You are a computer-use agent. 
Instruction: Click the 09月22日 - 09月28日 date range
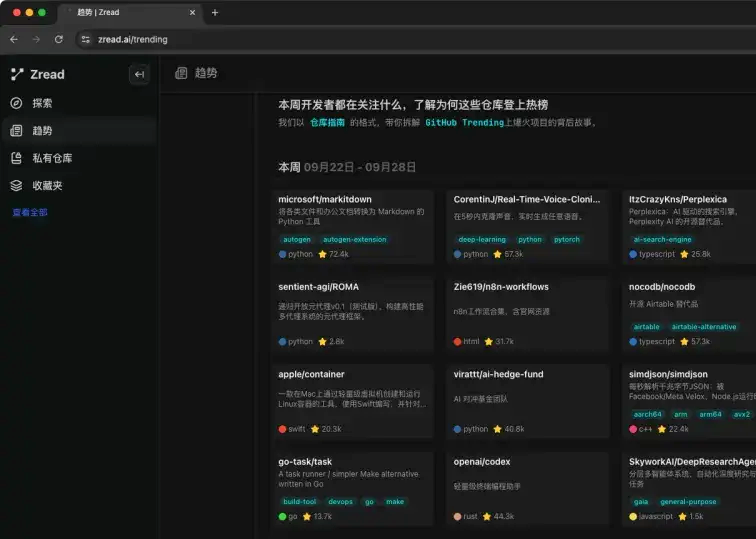360,167
